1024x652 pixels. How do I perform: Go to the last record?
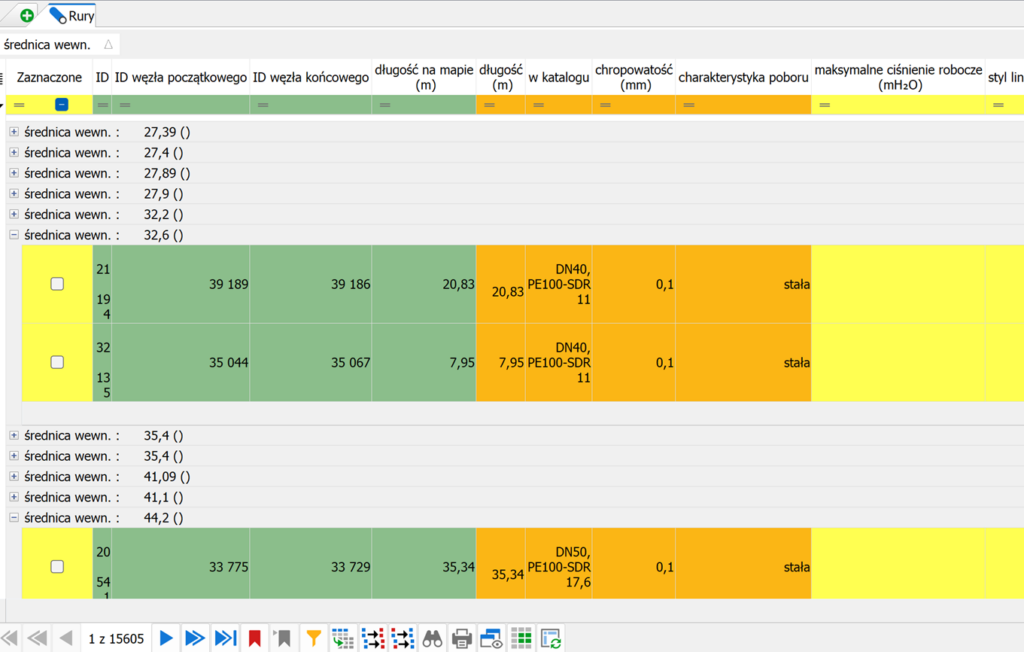(x=226, y=638)
